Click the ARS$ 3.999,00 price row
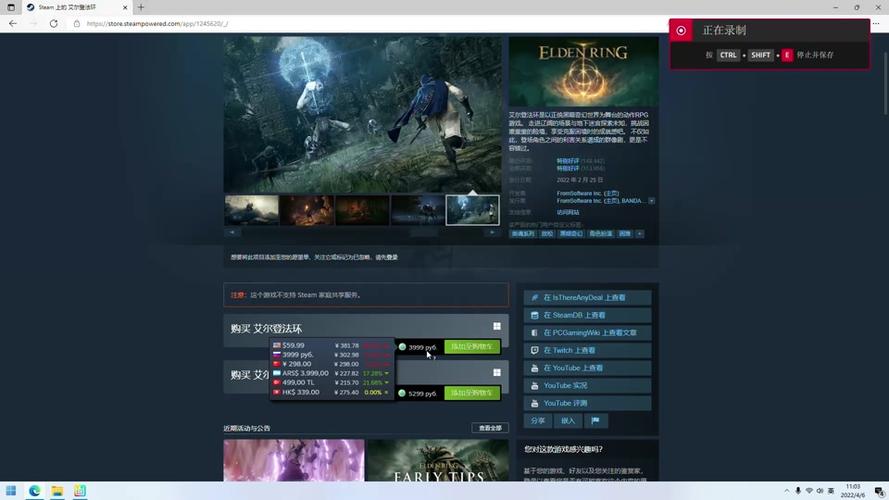889x500 pixels. (x=332, y=374)
